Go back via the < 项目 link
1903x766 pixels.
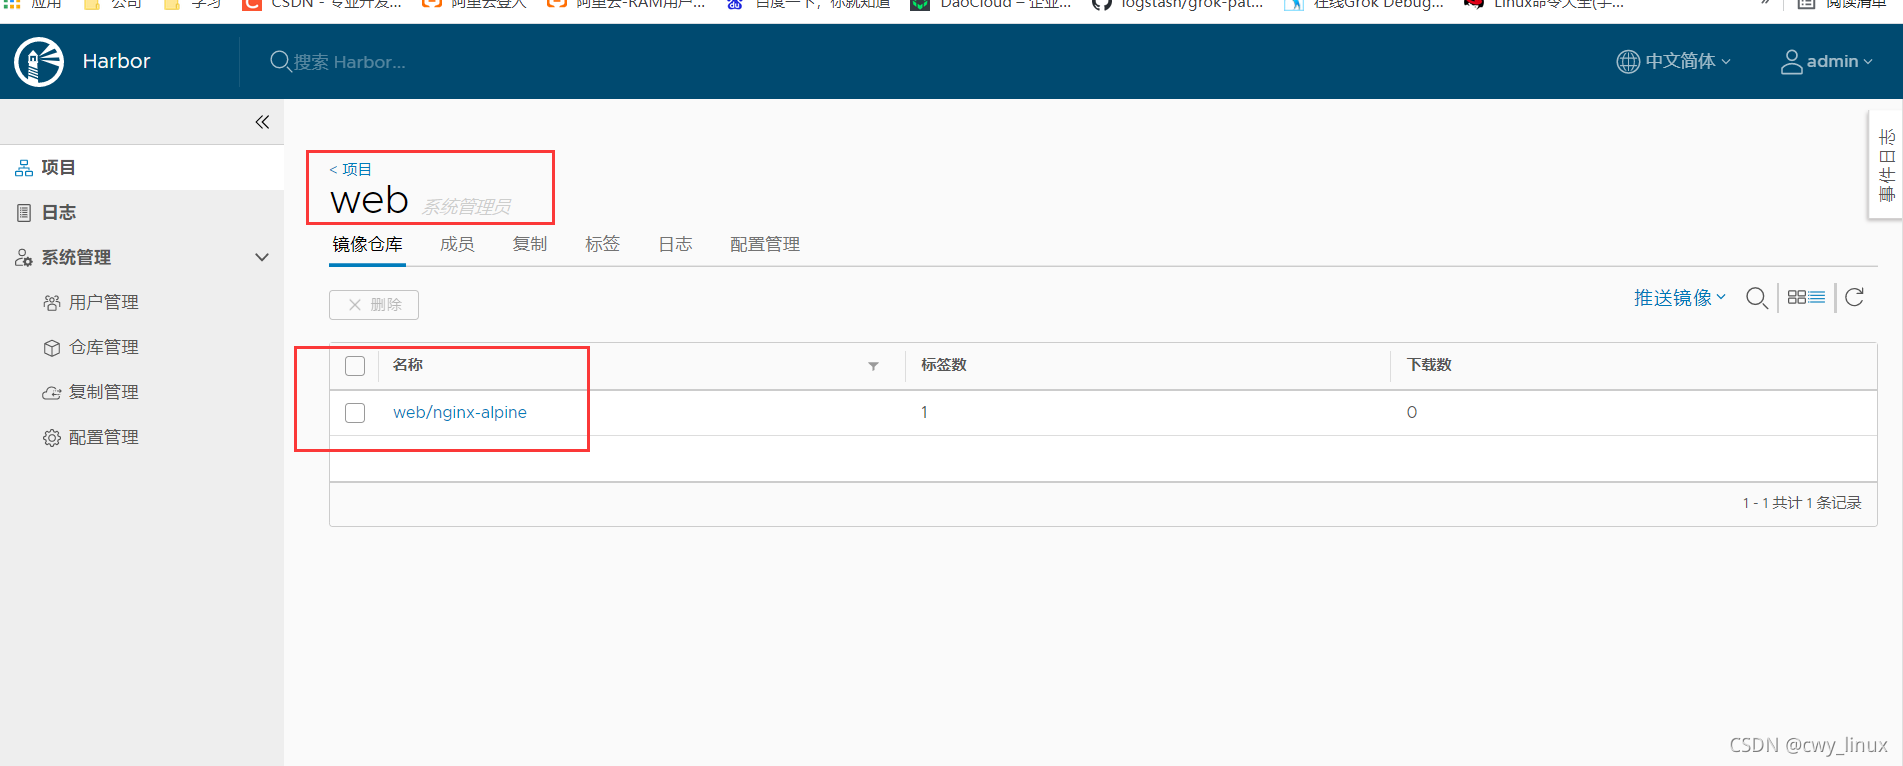(350, 169)
